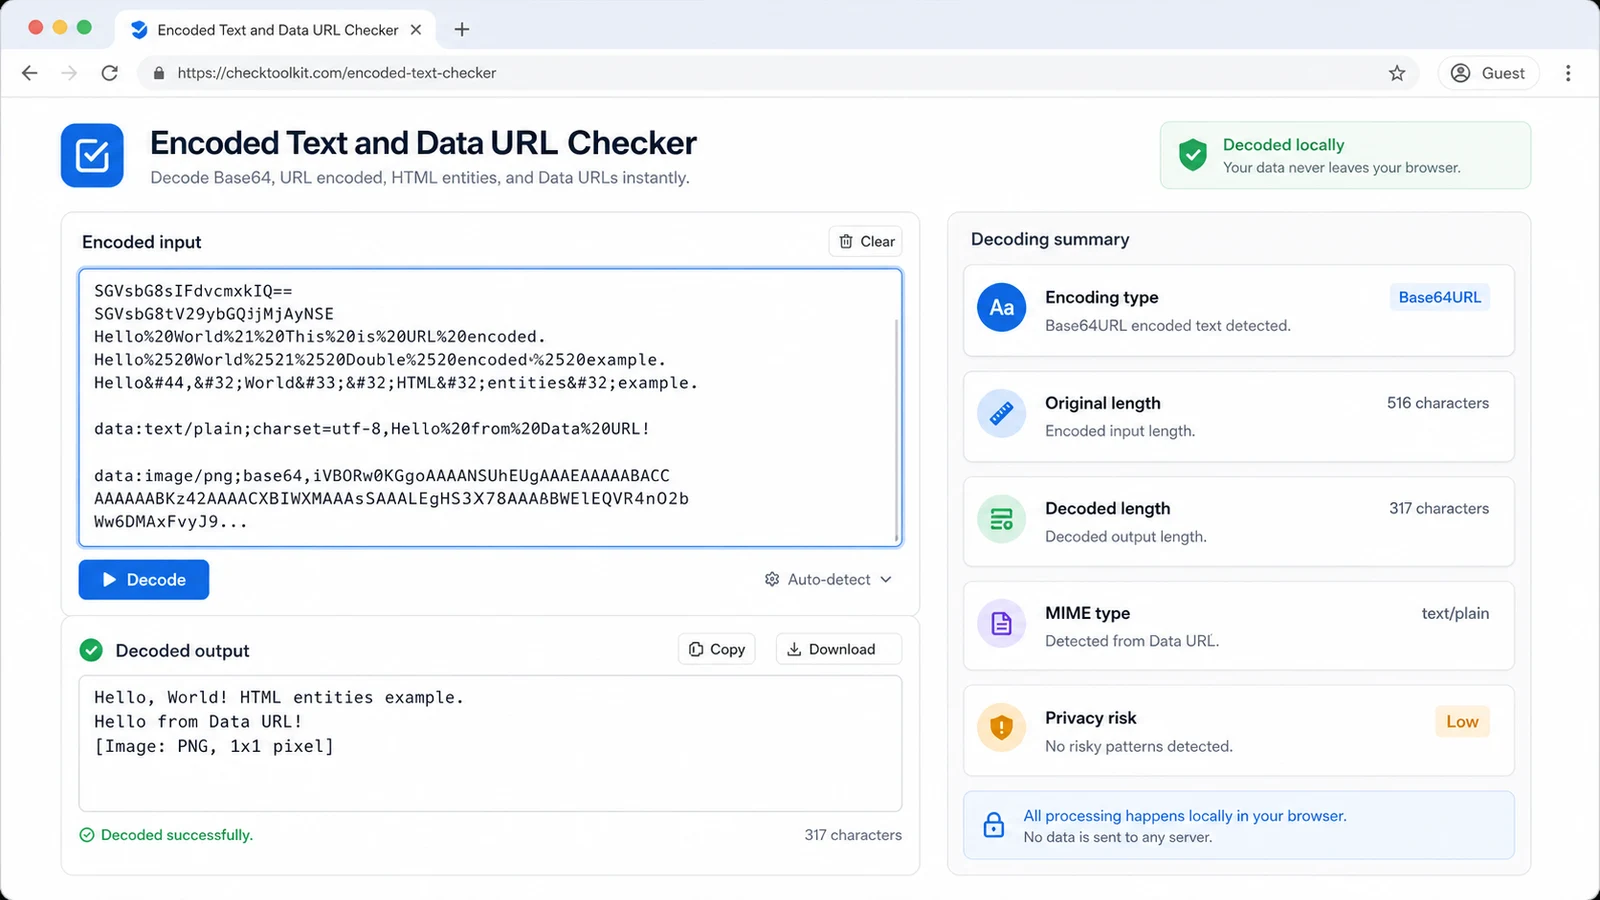Screen dimensions: 1600x900
Task: Click the green Decoded locally shield icon
Action: [1192, 155]
